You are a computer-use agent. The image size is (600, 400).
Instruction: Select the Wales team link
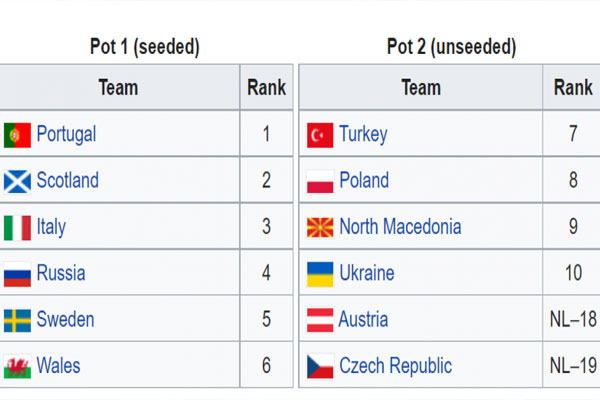pyautogui.click(x=59, y=366)
